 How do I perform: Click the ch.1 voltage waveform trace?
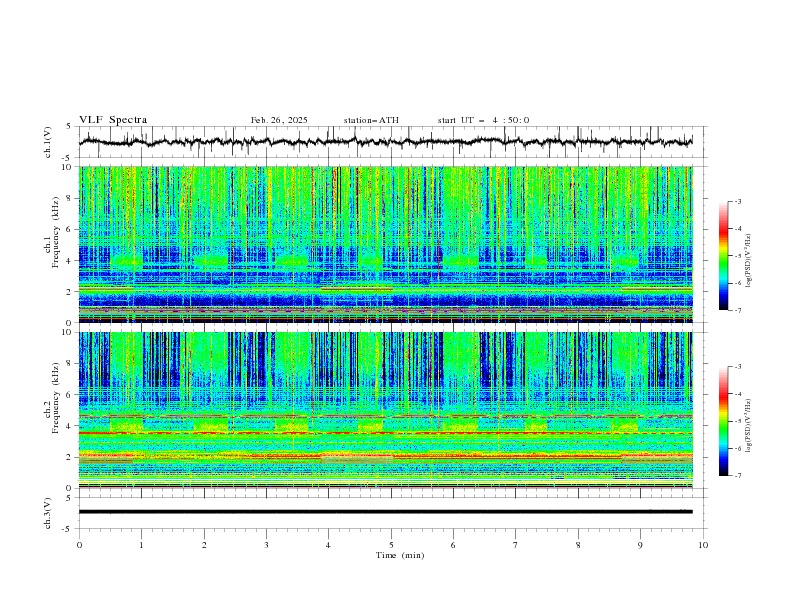pos(385,141)
